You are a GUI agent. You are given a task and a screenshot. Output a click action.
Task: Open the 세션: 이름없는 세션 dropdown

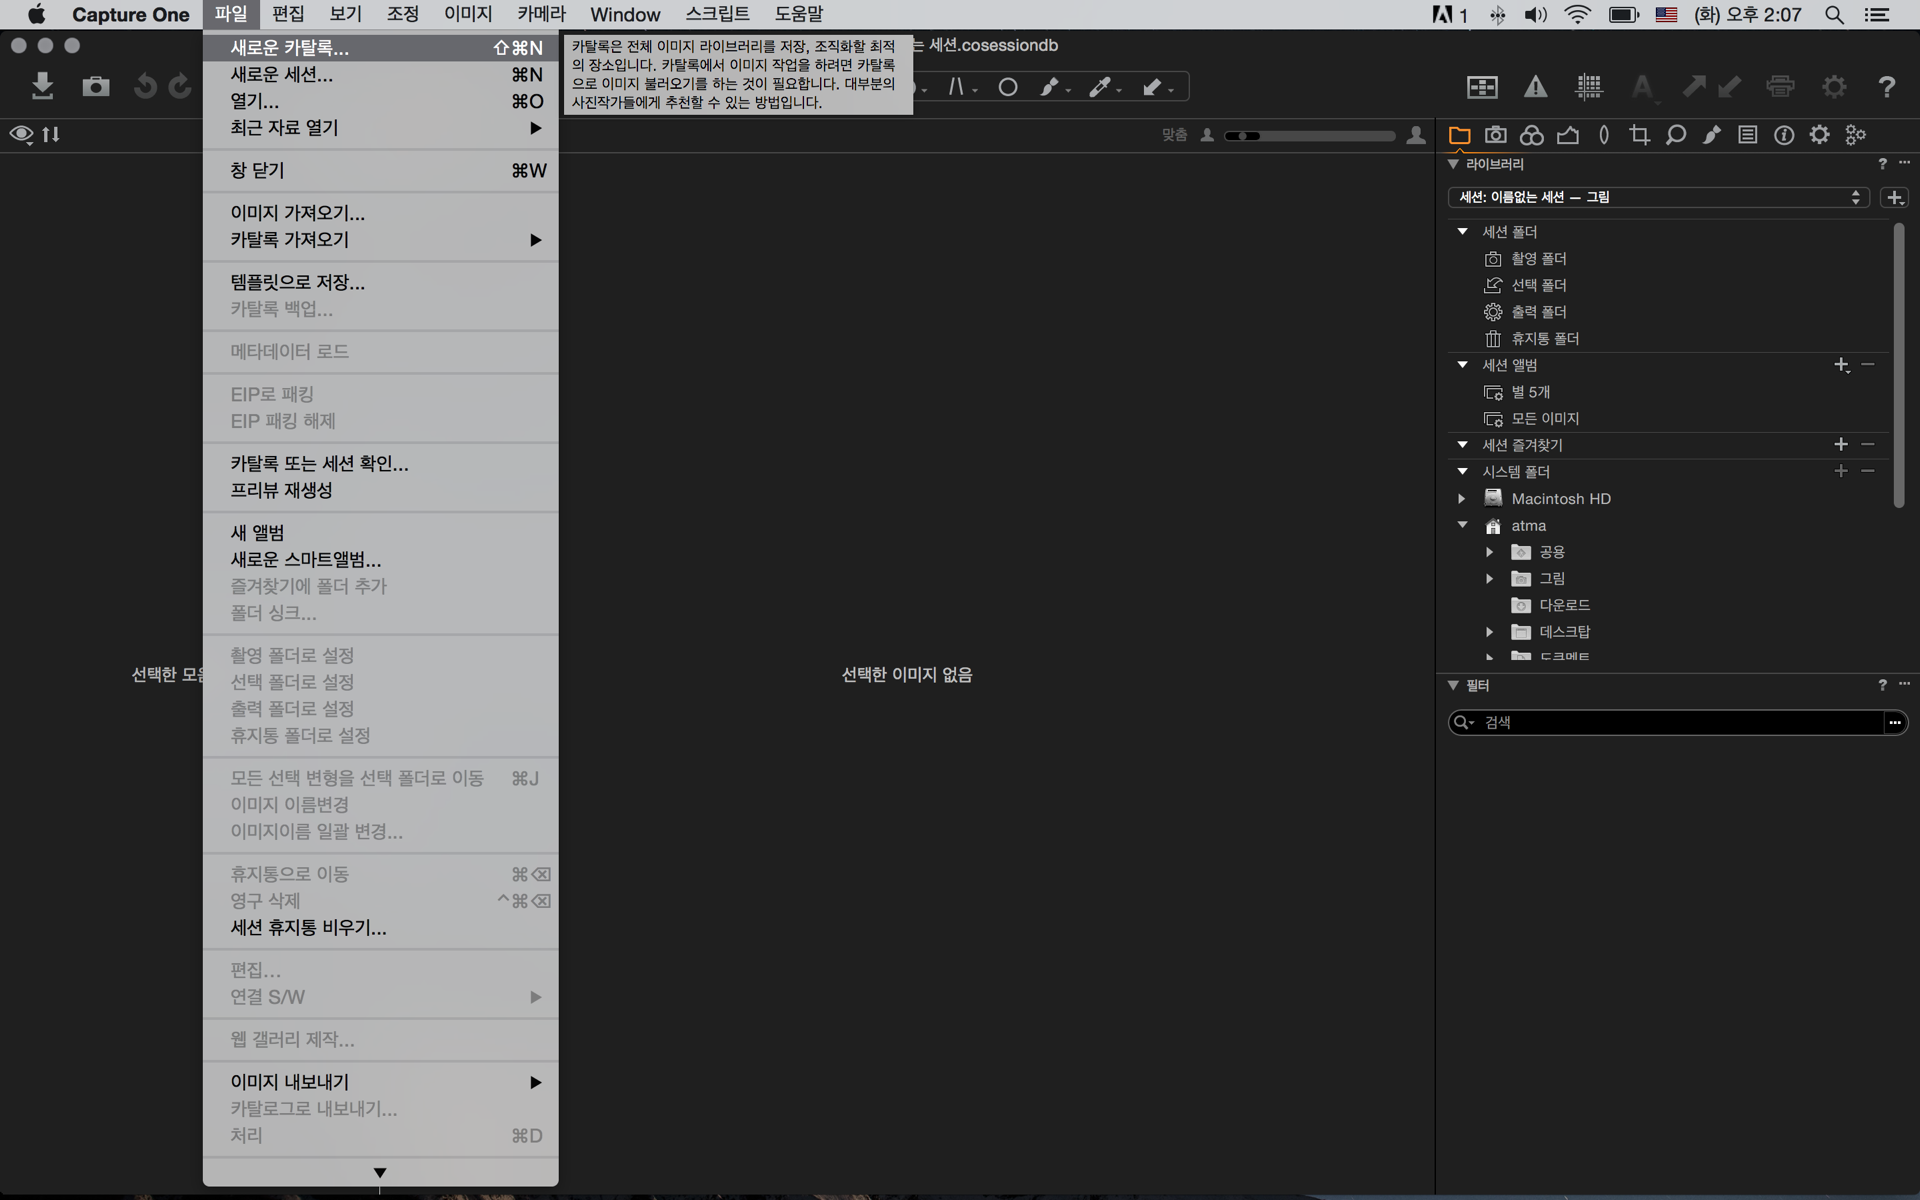(1657, 197)
